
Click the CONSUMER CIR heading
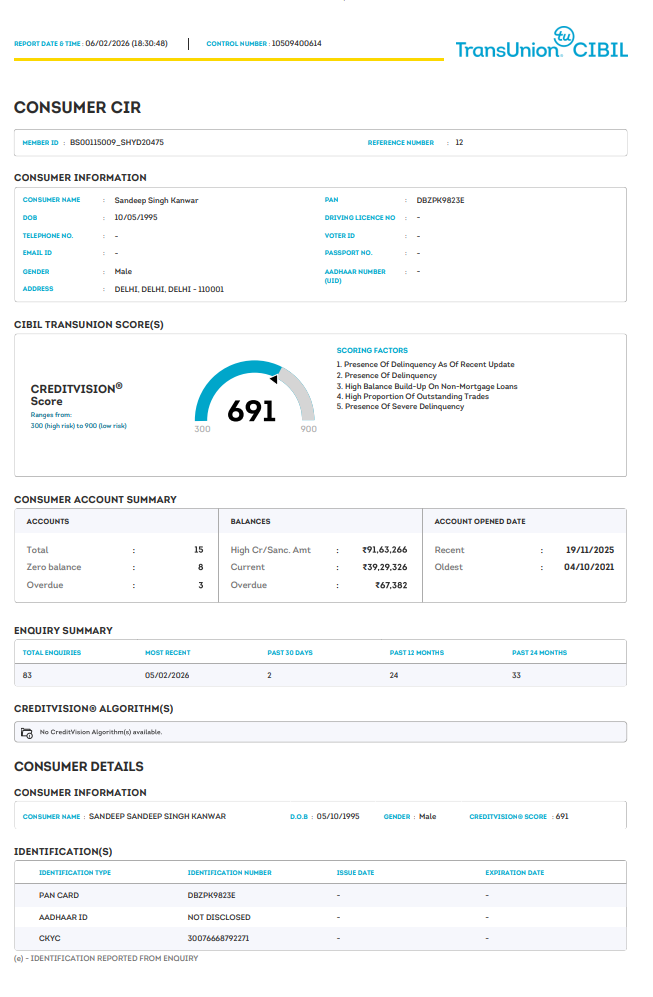78,107
